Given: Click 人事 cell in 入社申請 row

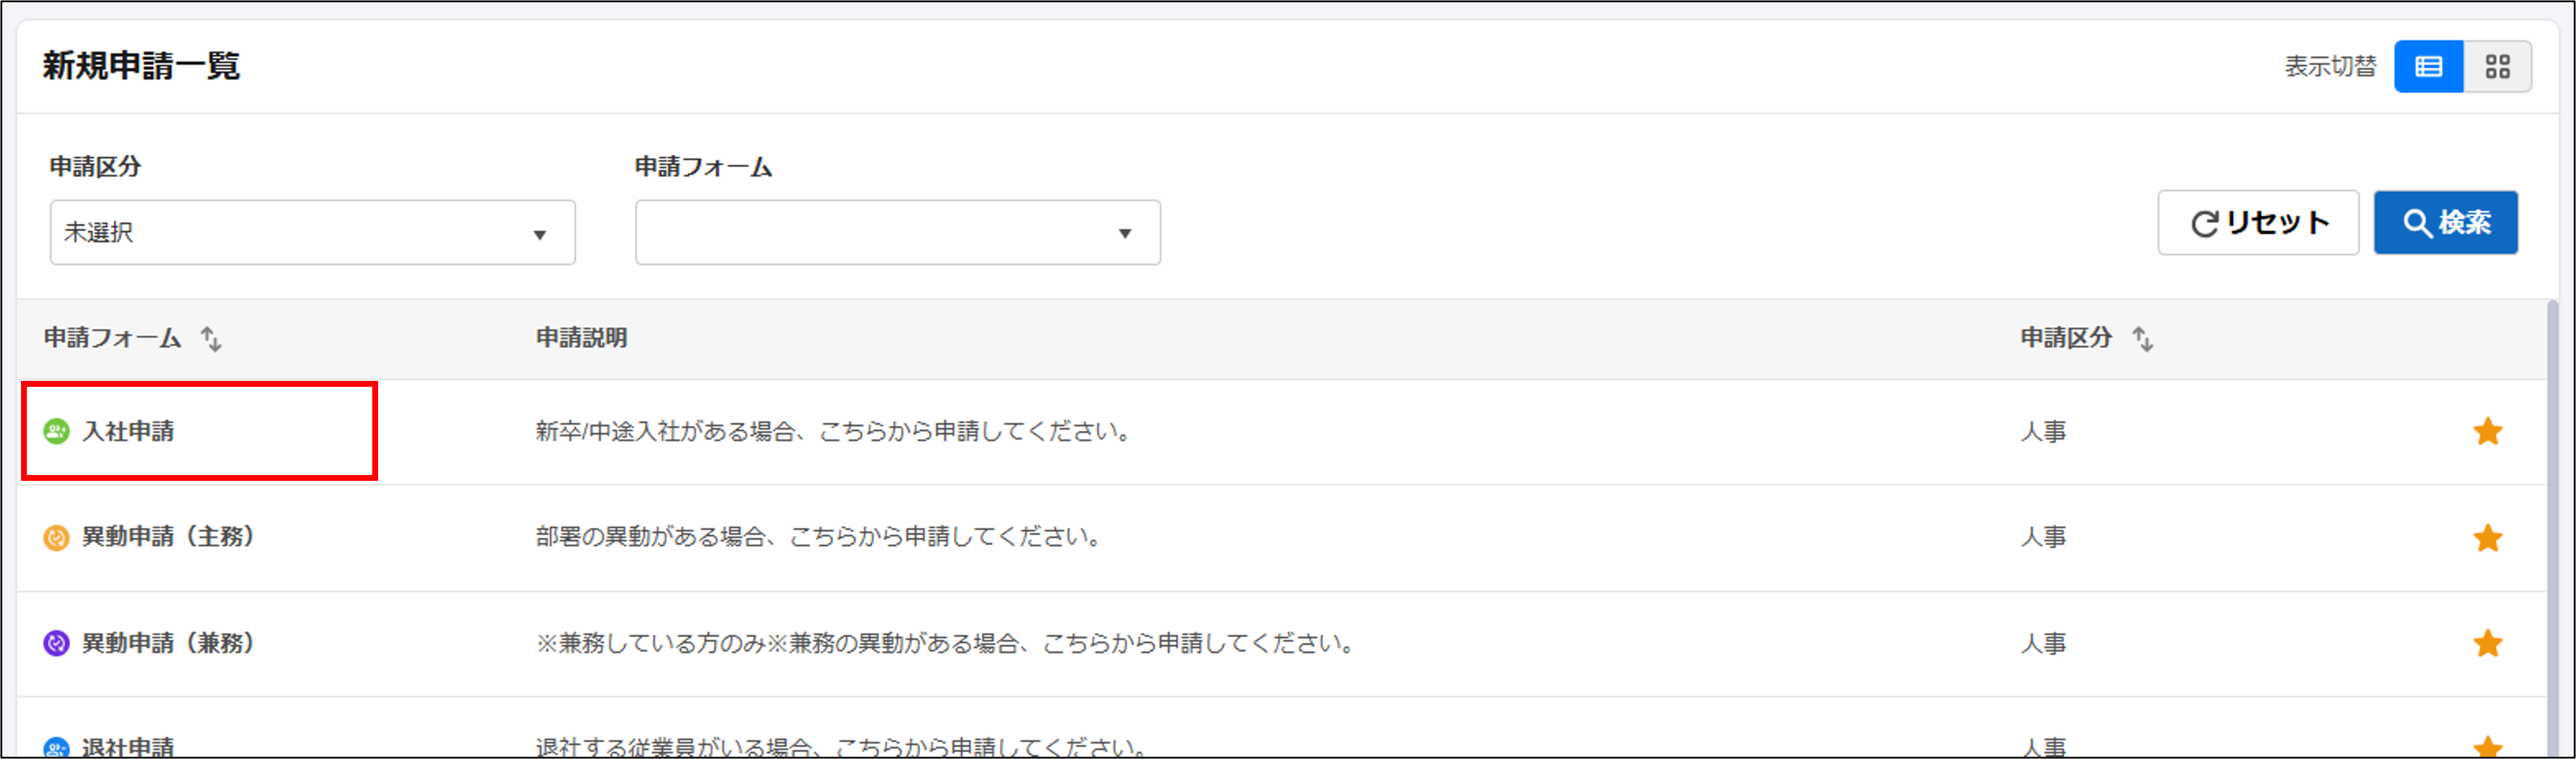Looking at the screenshot, I should pos(2044,432).
